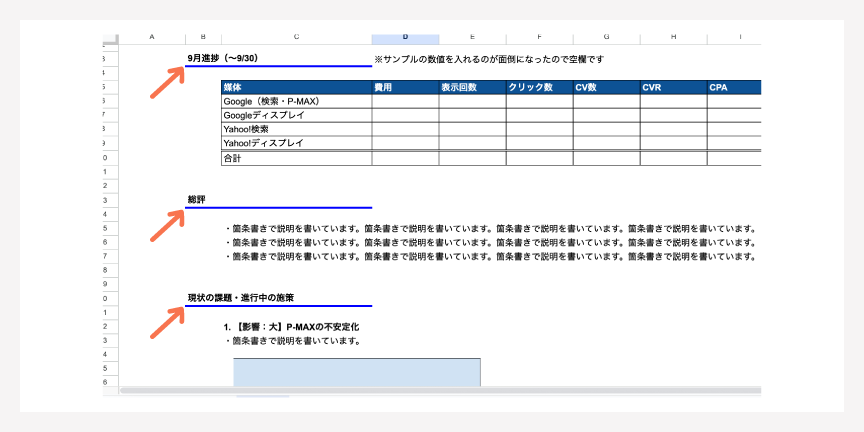Select the 媒体 table header cell
The height and width of the screenshot is (432, 864).
(296, 88)
